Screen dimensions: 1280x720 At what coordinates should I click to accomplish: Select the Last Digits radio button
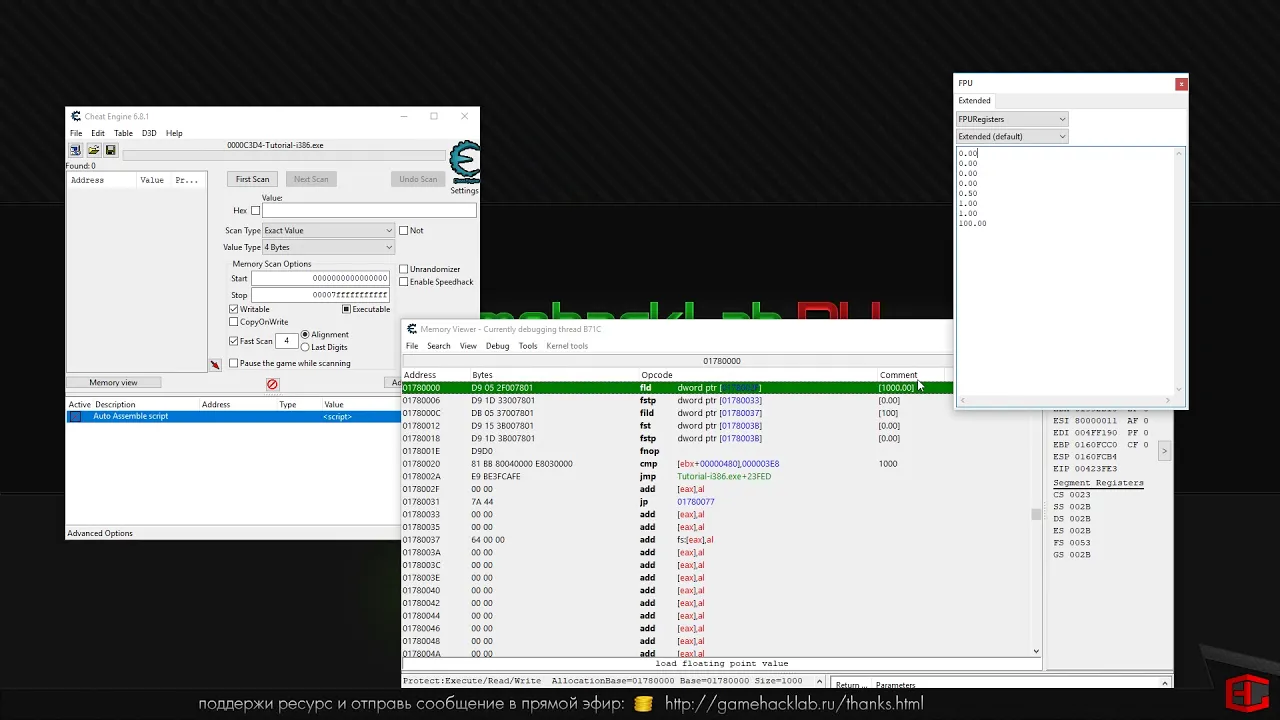tap(305, 347)
